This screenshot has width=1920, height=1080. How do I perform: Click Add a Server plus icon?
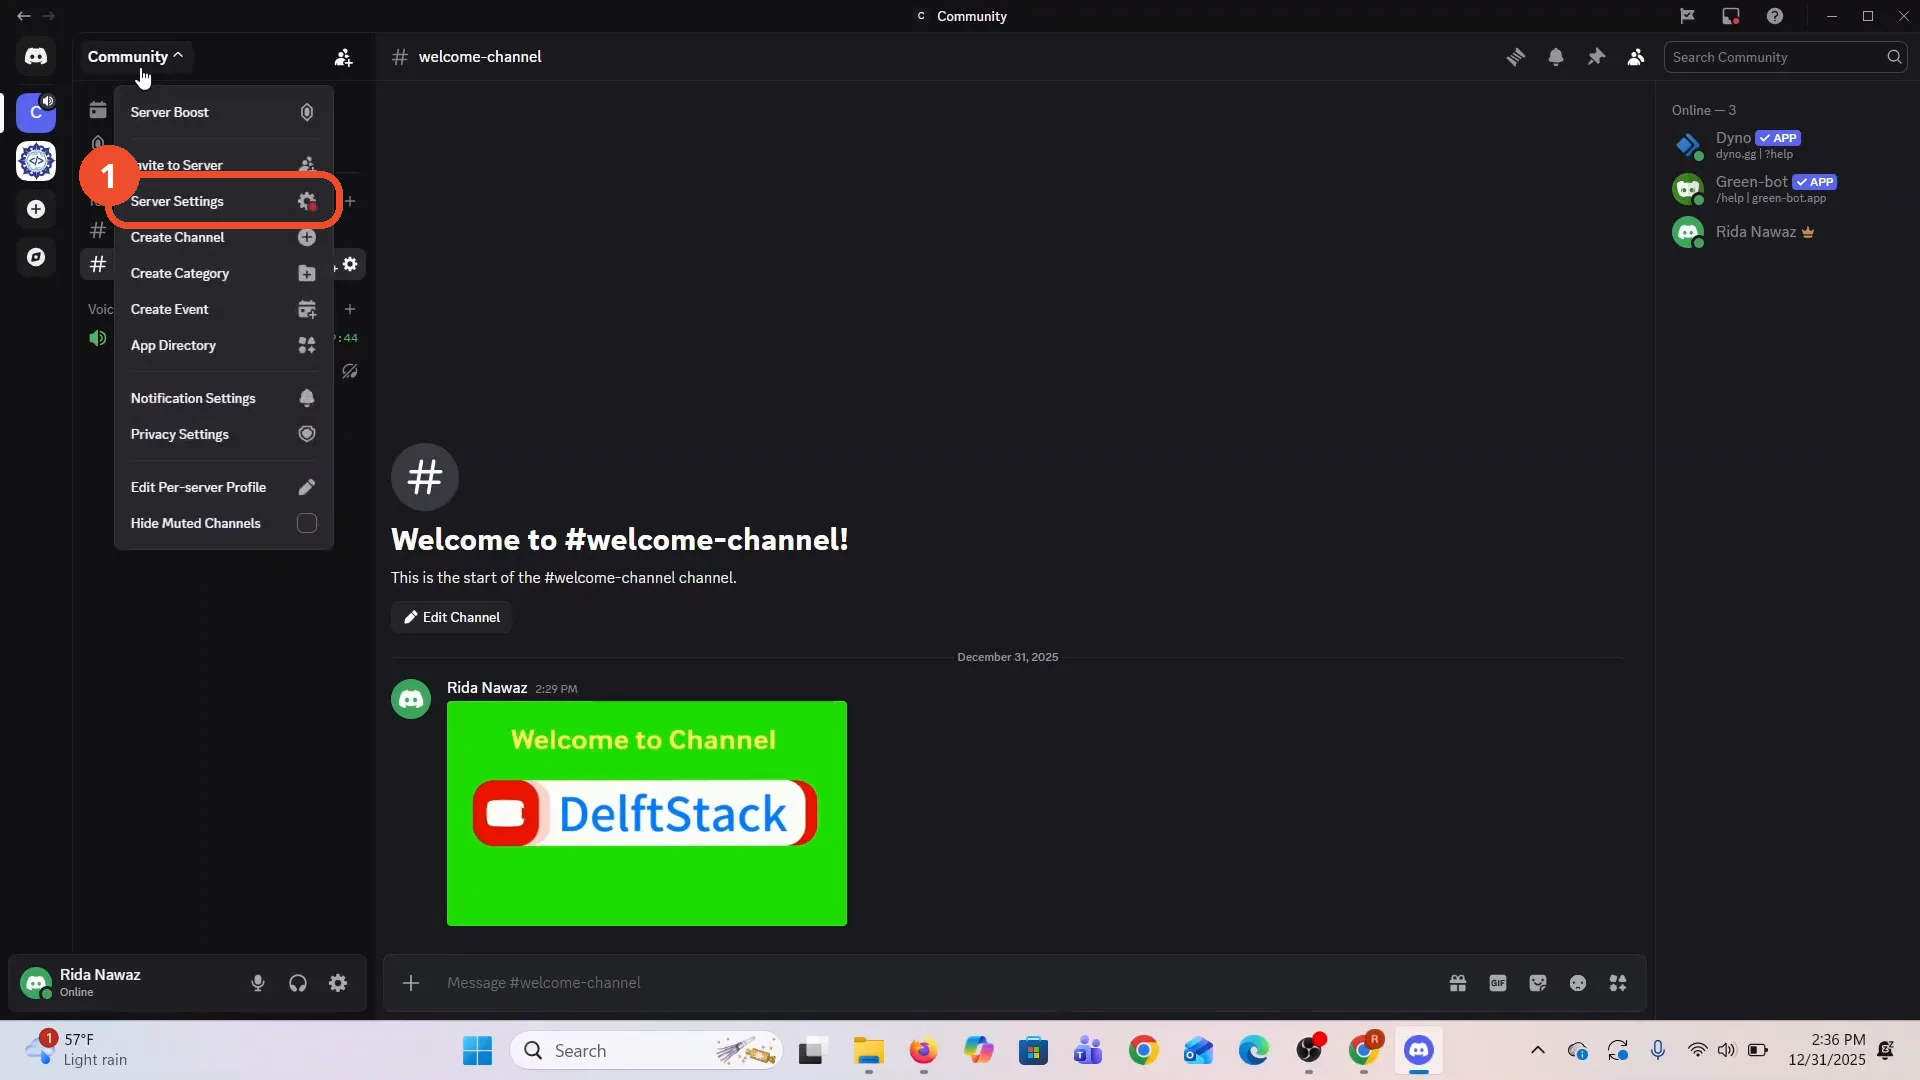pyautogui.click(x=36, y=209)
